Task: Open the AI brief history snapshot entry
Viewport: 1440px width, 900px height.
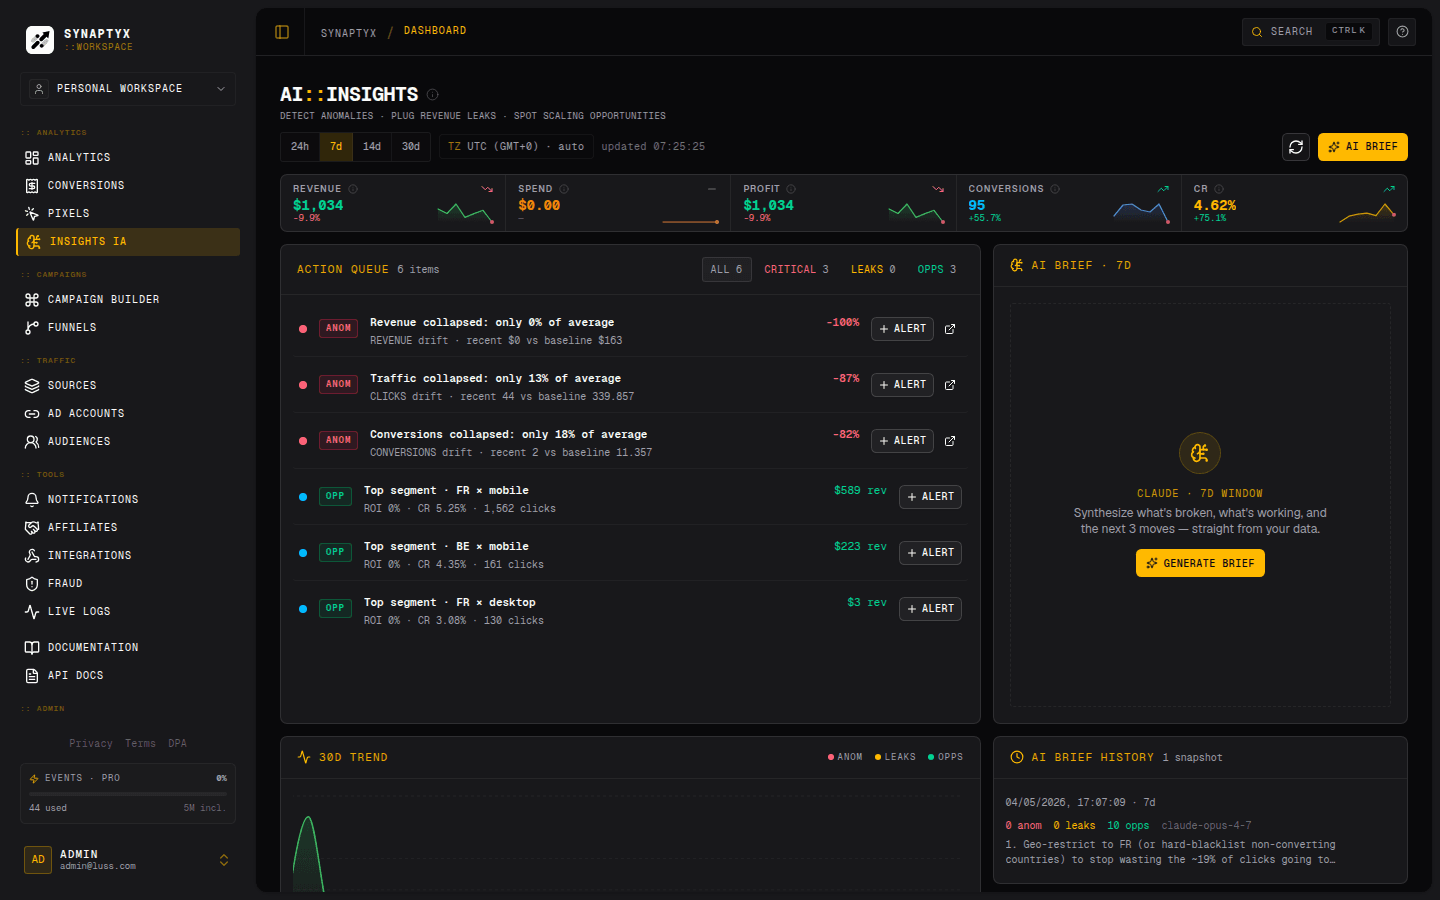Action: (1200, 831)
